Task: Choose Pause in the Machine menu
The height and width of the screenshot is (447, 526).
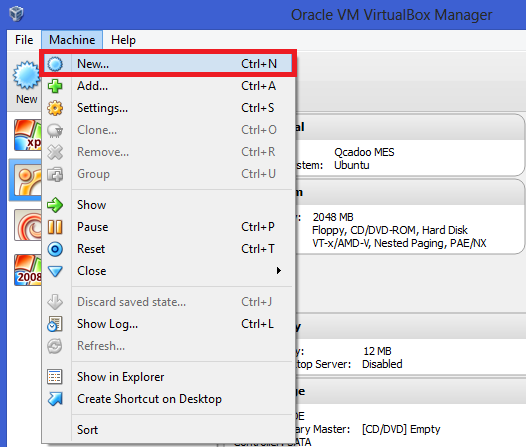Action: tap(168, 227)
